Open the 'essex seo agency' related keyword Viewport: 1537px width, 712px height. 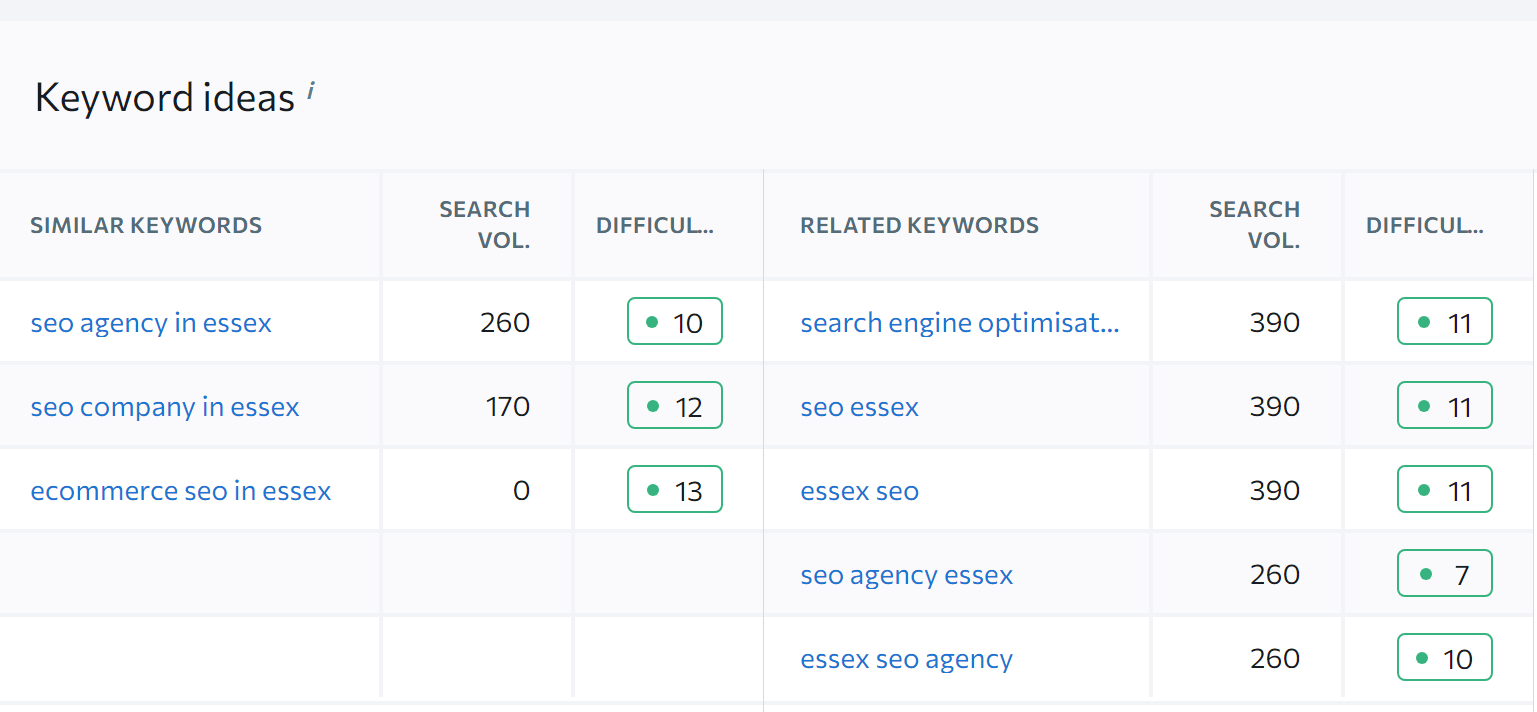coord(907,659)
